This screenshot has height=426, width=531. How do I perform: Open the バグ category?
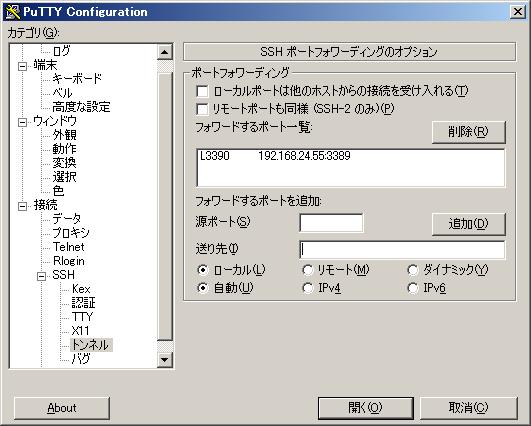click(x=81, y=359)
